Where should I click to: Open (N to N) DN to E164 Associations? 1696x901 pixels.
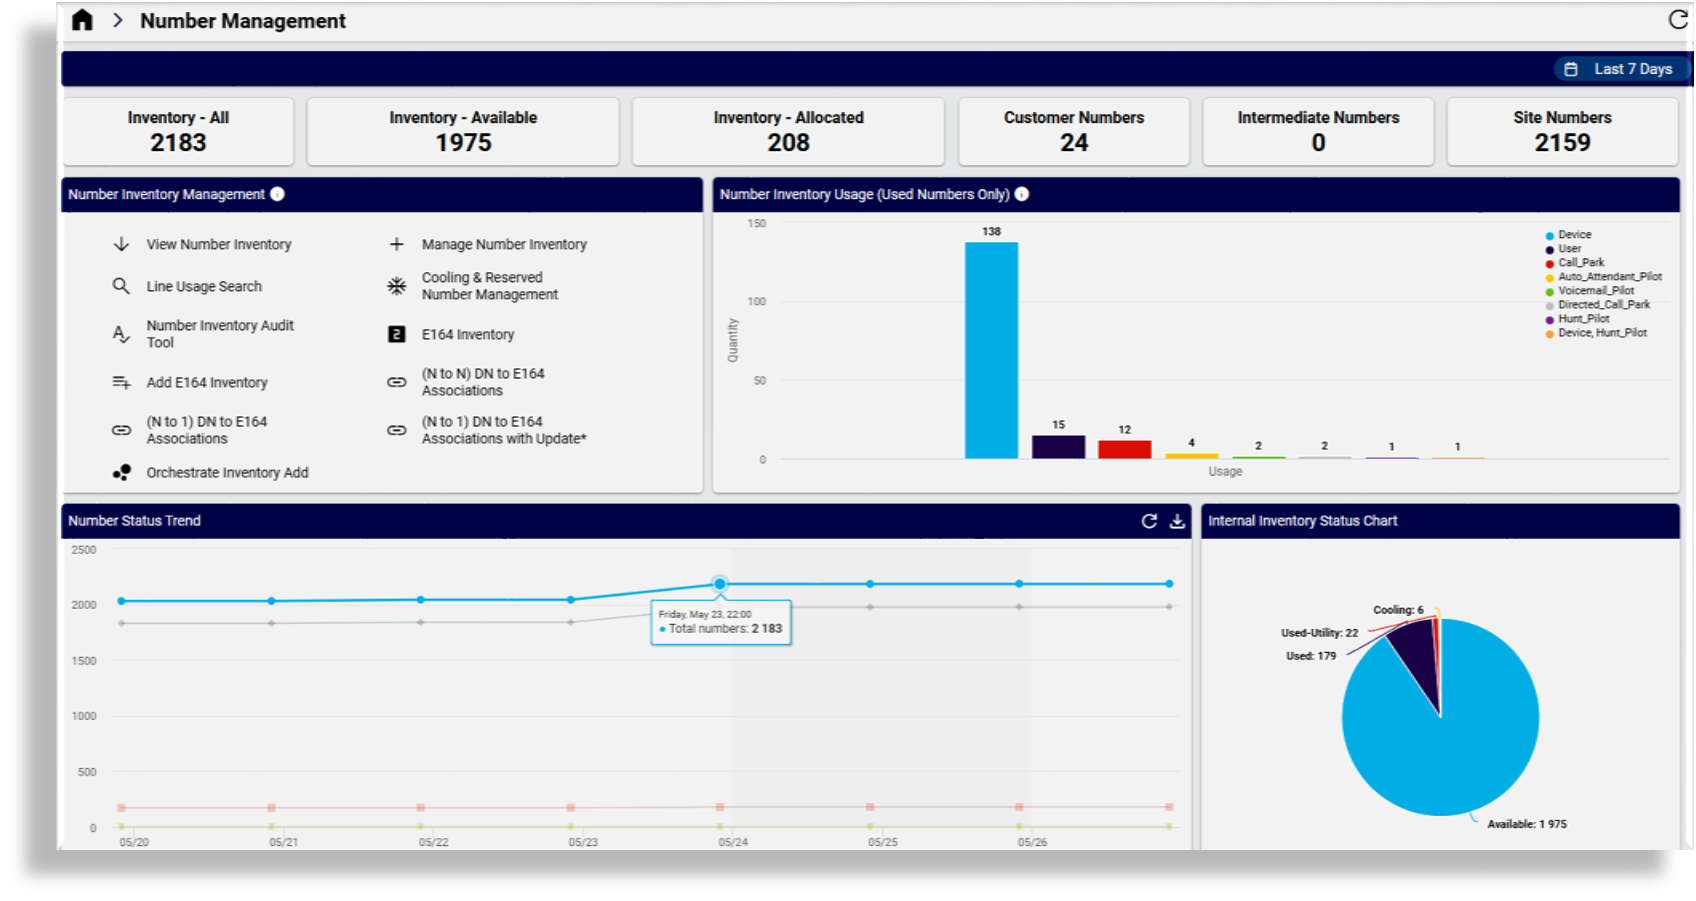click(483, 381)
